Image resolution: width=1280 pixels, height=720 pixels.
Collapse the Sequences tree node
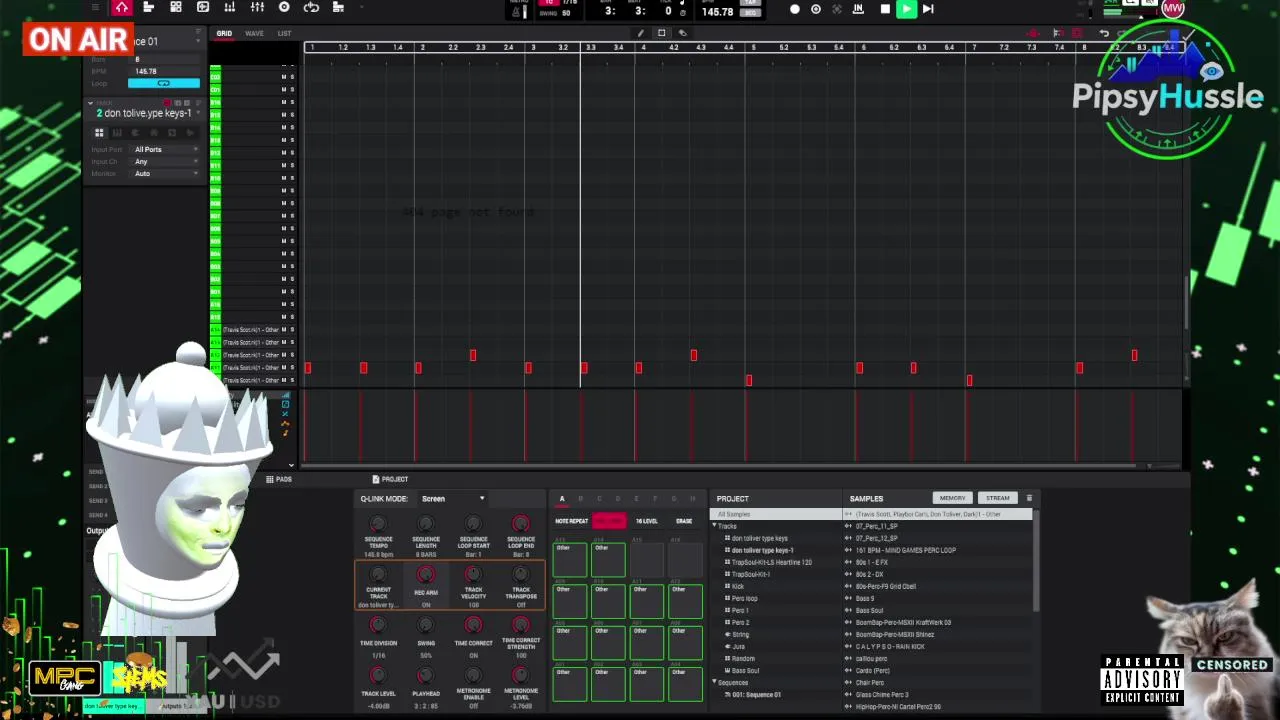[x=714, y=682]
